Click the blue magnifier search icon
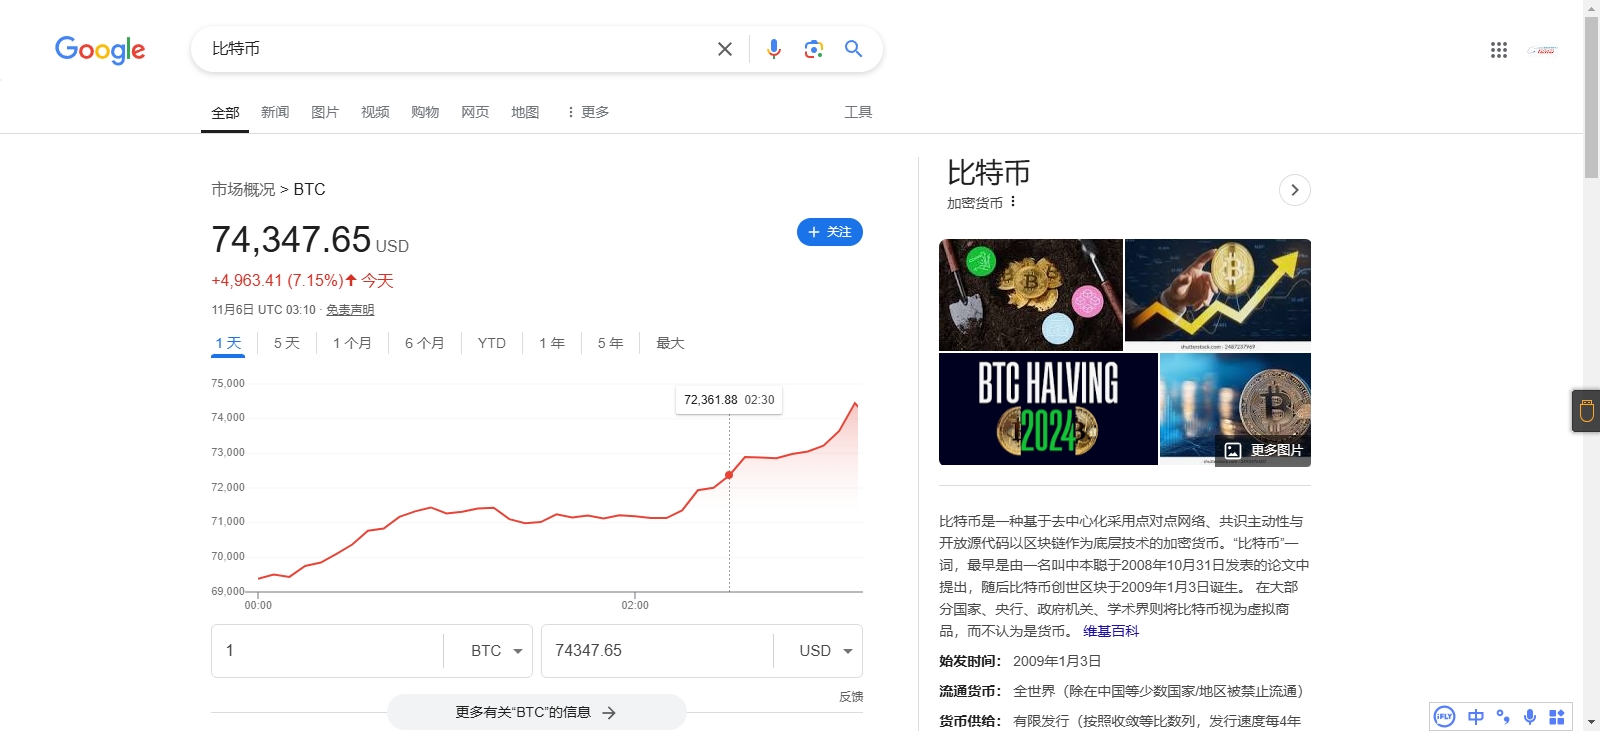Screen dimensions: 1600x731 click(853, 49)
